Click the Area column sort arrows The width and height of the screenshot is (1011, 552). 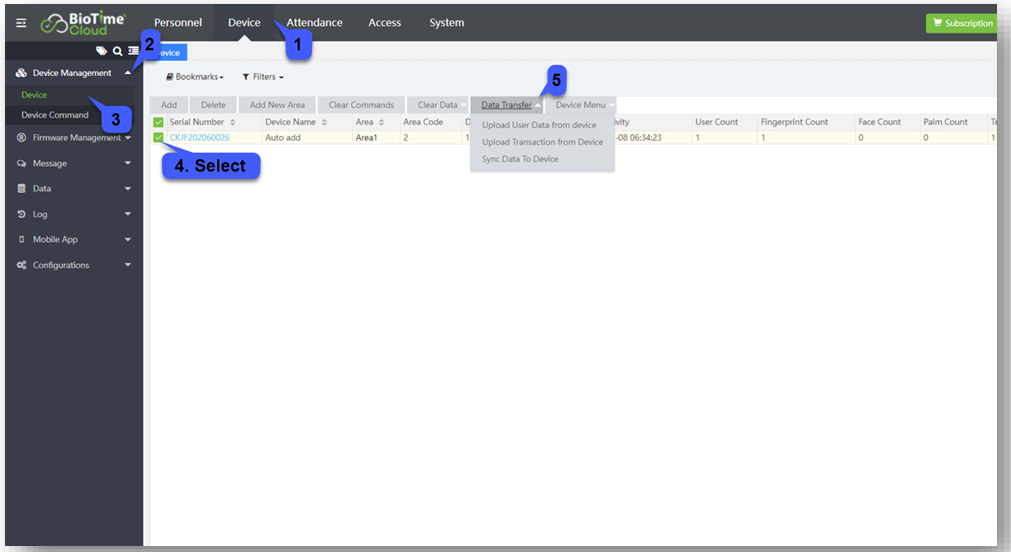coord(382,122)
